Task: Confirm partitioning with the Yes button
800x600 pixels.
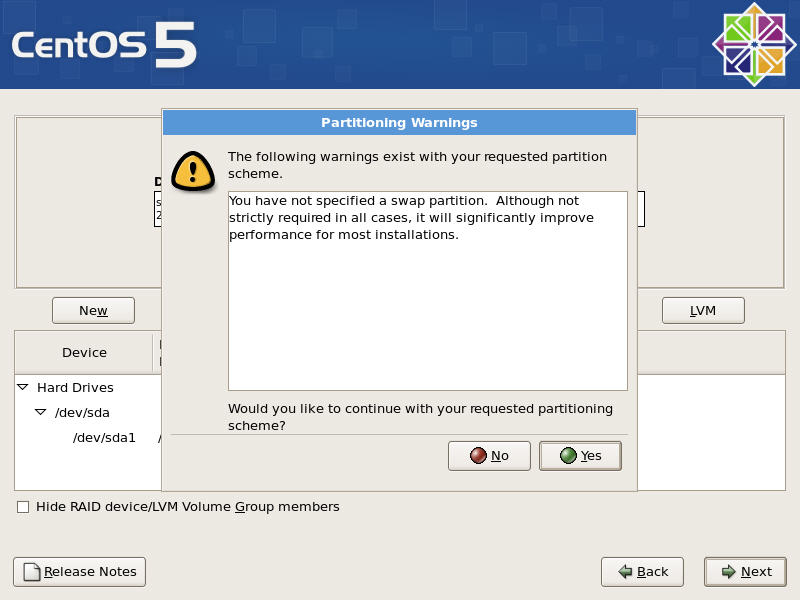Action: pos(580,456)
